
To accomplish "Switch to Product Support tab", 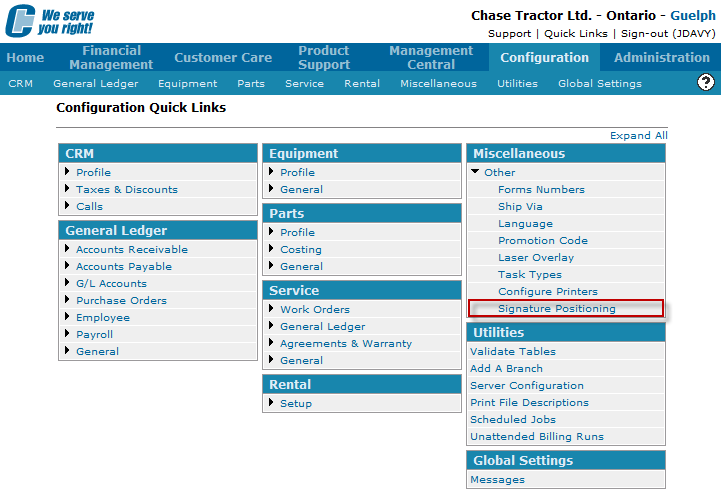I will coord(324,57).
